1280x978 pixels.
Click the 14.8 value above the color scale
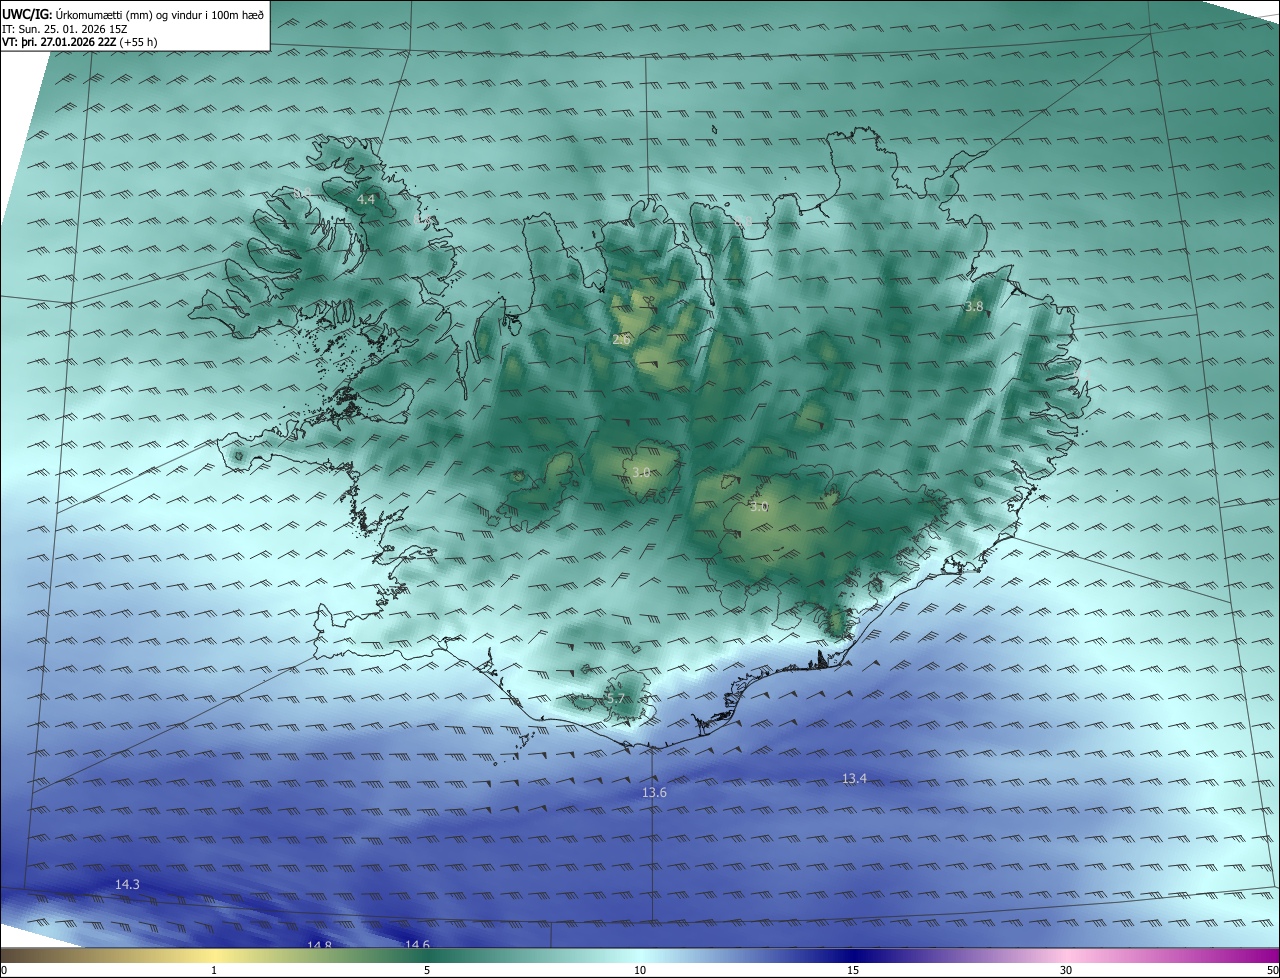[x=319, y=945]
